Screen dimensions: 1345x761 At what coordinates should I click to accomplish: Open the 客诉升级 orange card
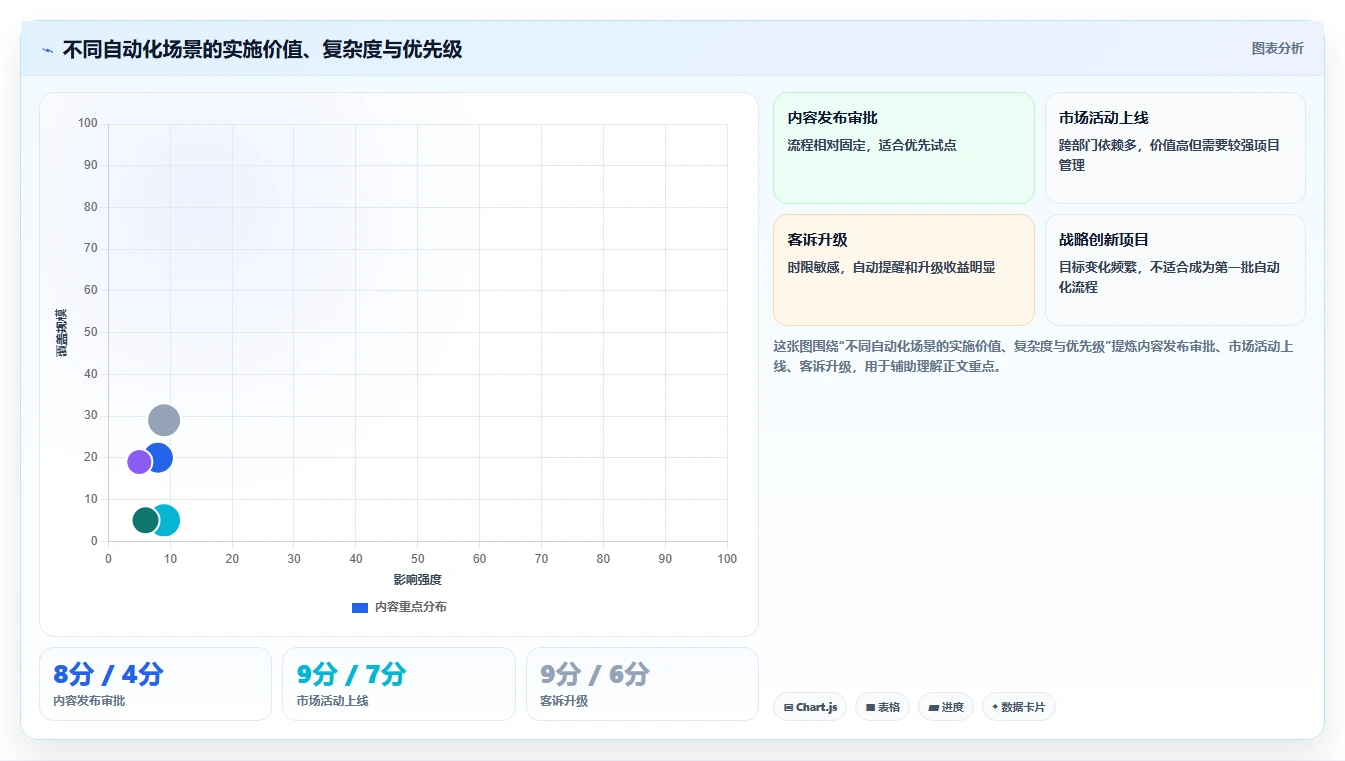pos(904,270)
